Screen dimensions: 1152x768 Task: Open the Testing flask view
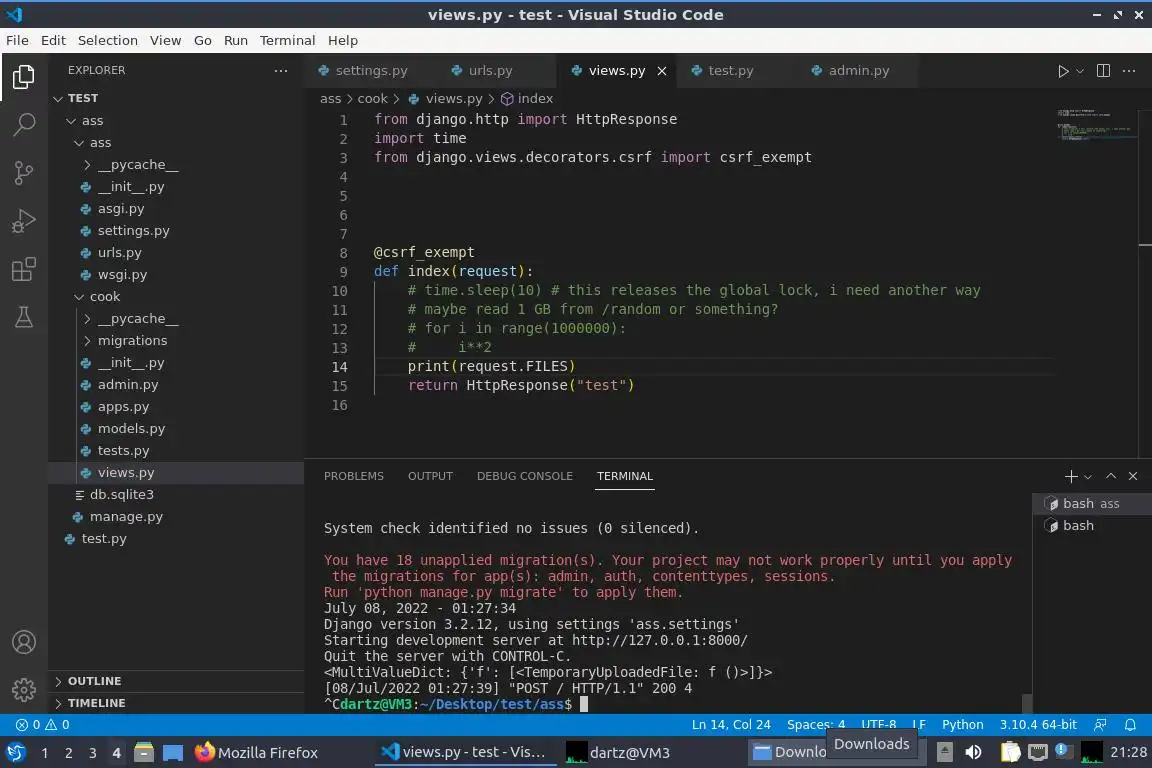(24, 317)
